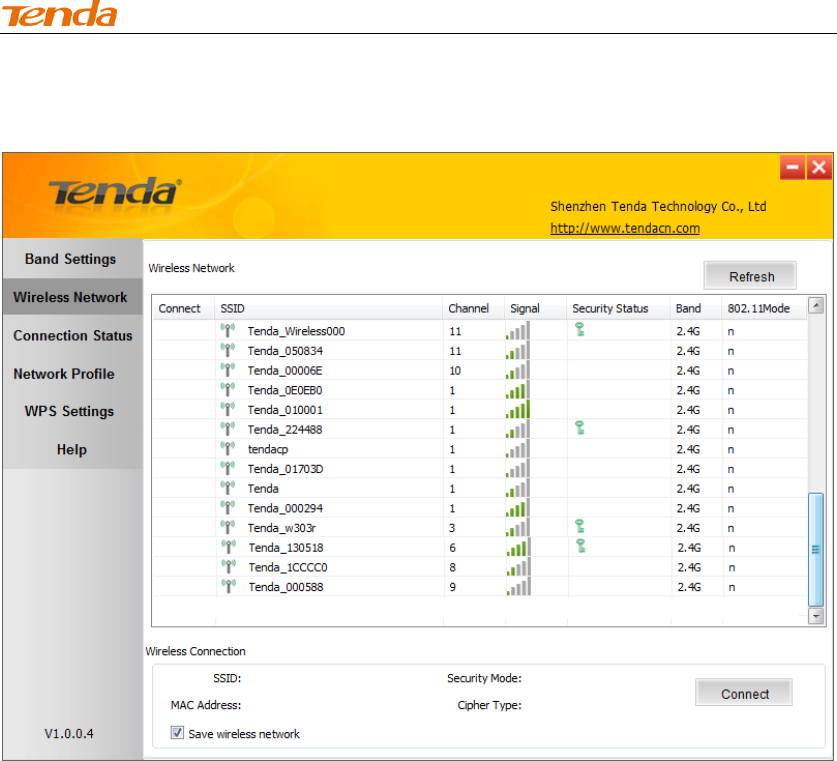Image resolution: width=837 pixels, height=761 pixels.
Task: Click antenna icon beside Tenda_1CCCC0
Action: point(228,567)
